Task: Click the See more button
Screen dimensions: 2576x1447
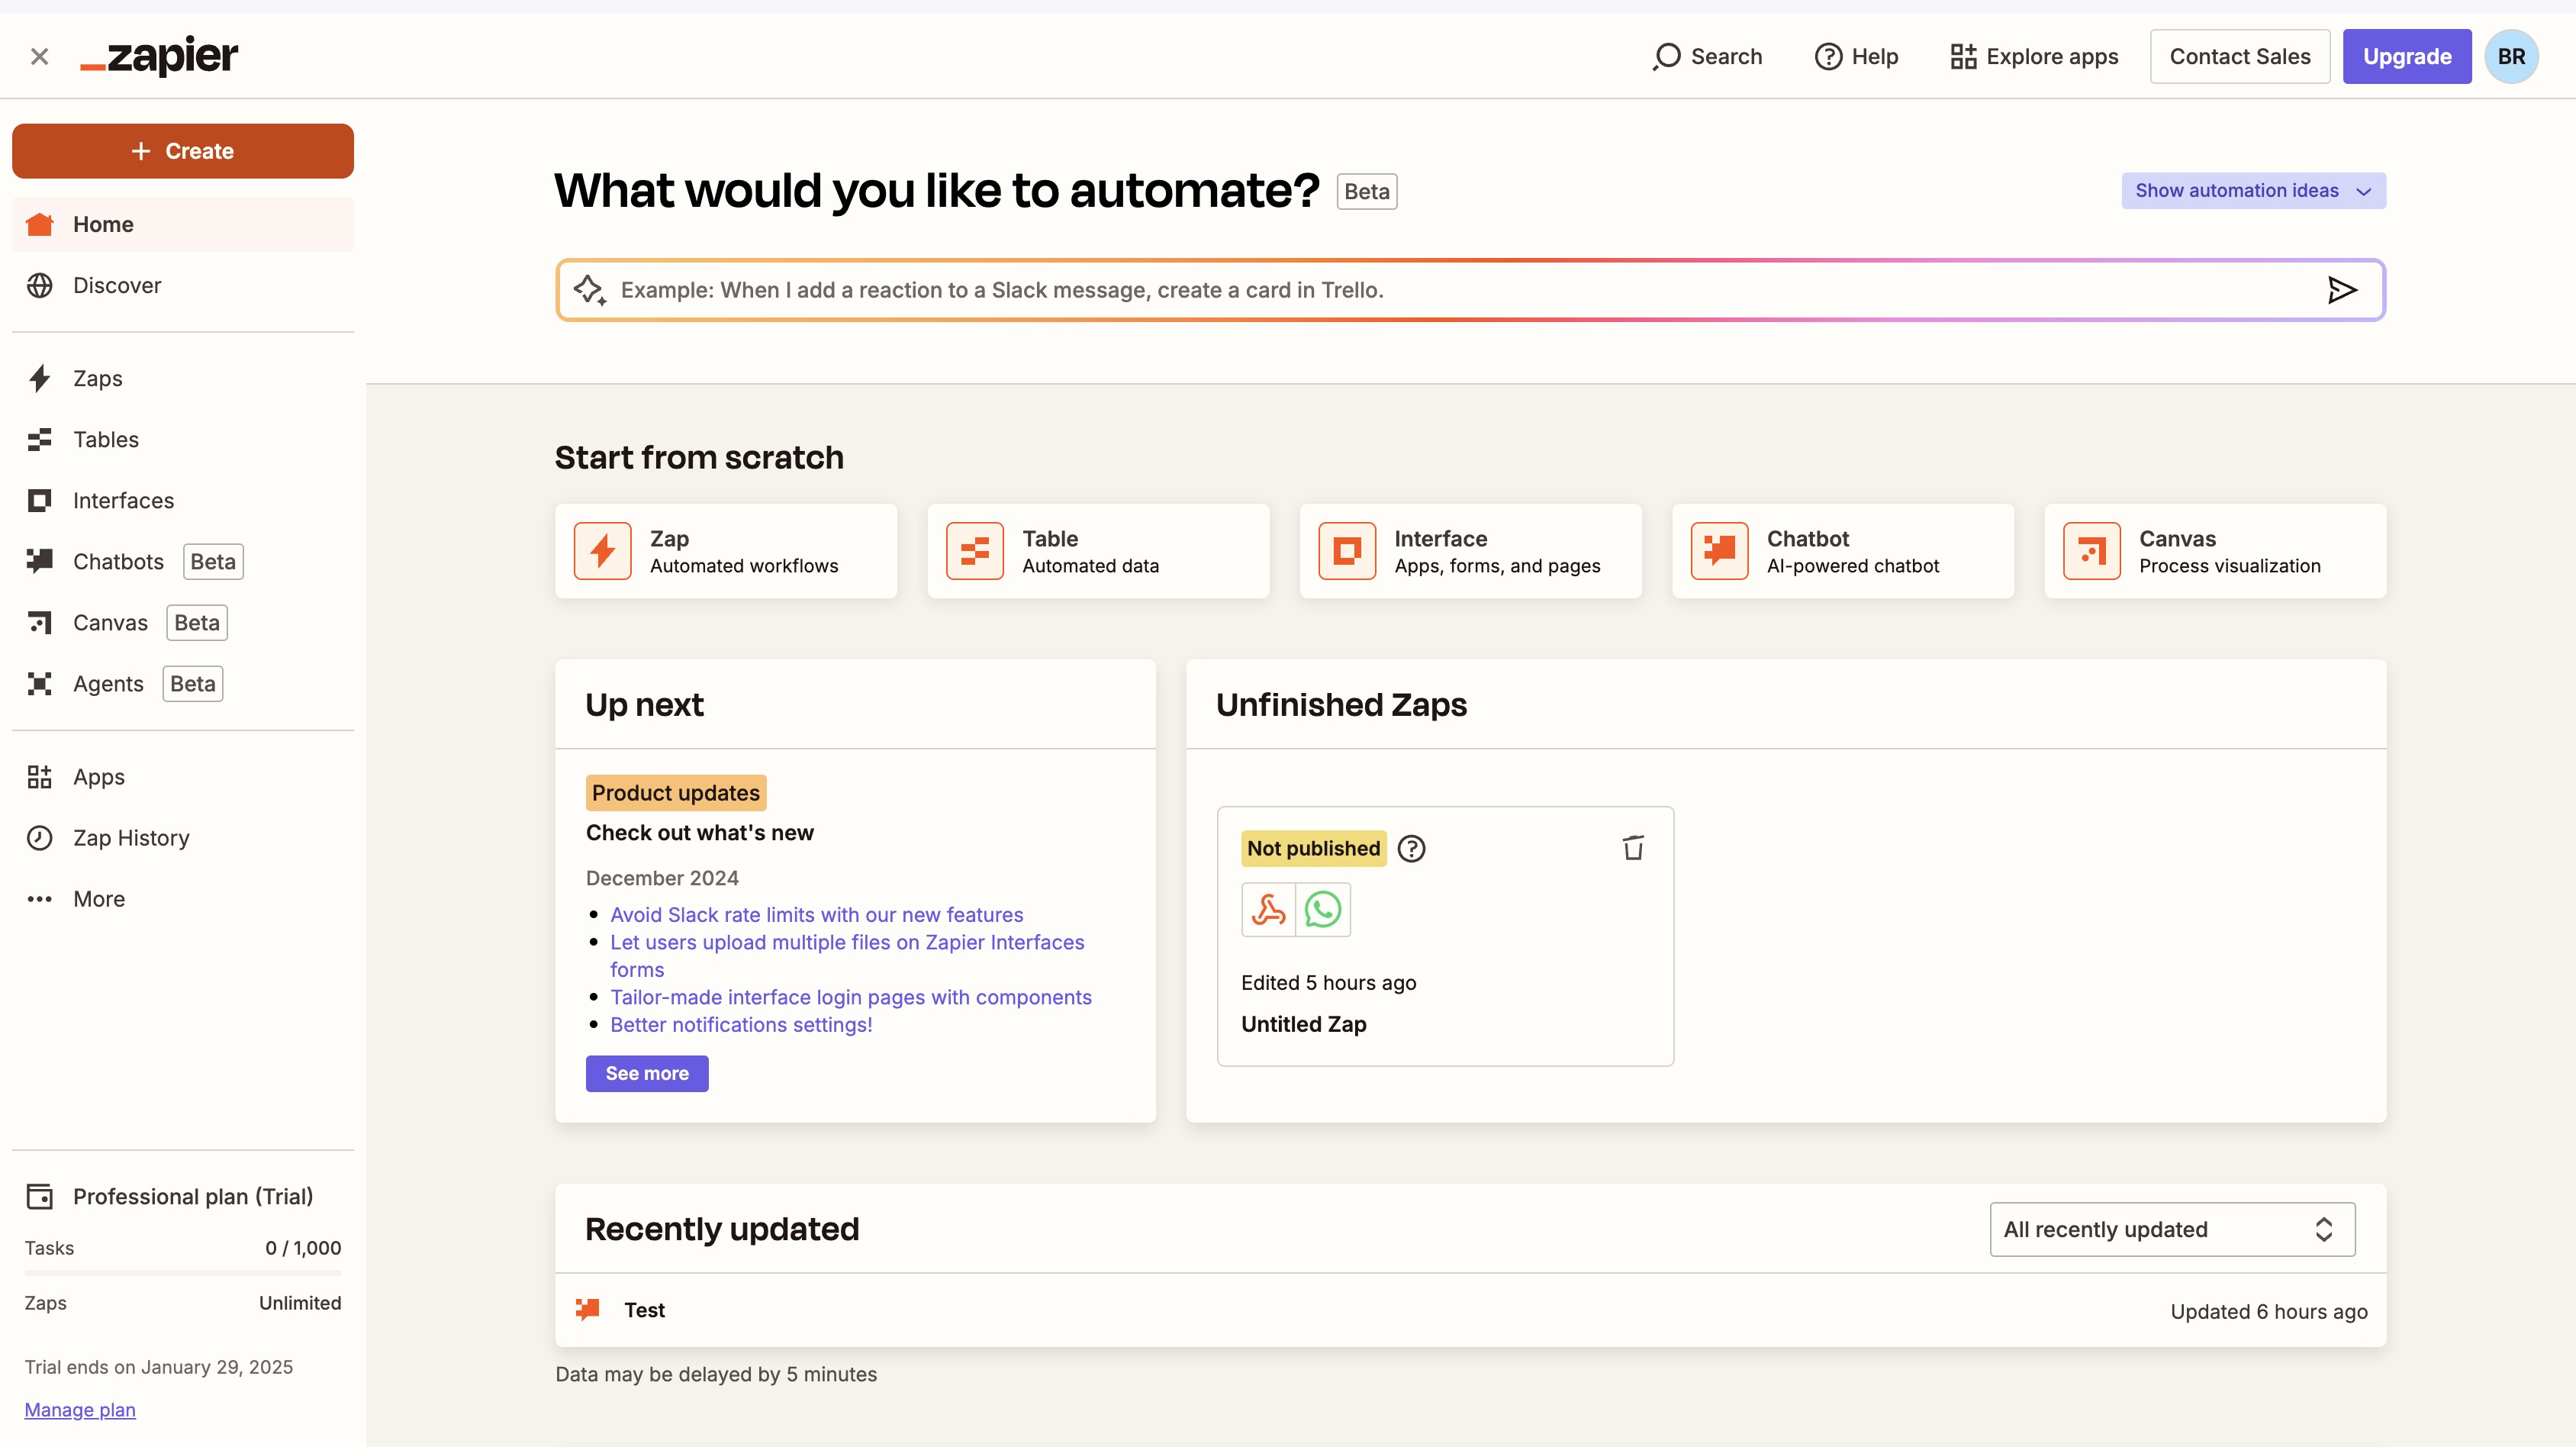Action: 647,1073
